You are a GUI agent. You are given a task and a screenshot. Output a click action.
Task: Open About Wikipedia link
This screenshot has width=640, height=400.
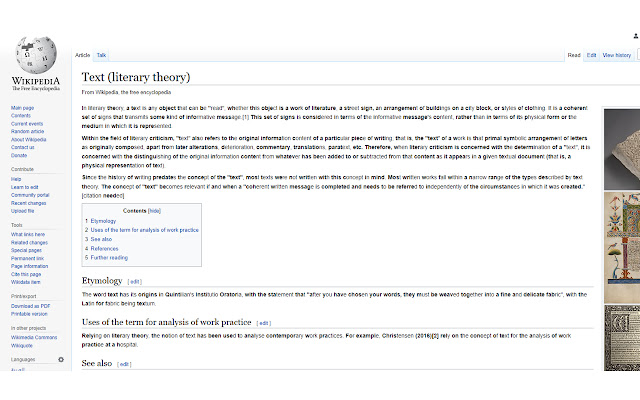coord(29,140)
